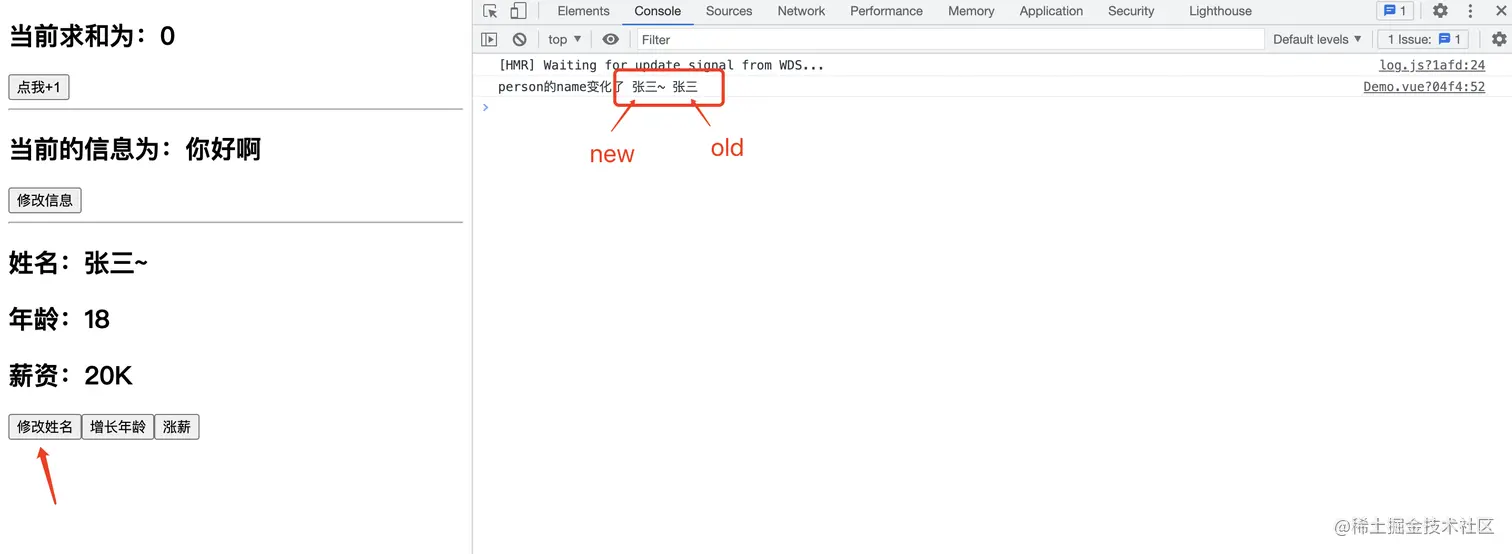The width and height of the screenshot is (1512, 554).
Task: Open the Demo.vue?04f4:52 source link
Action: [x=1424, y=87]
